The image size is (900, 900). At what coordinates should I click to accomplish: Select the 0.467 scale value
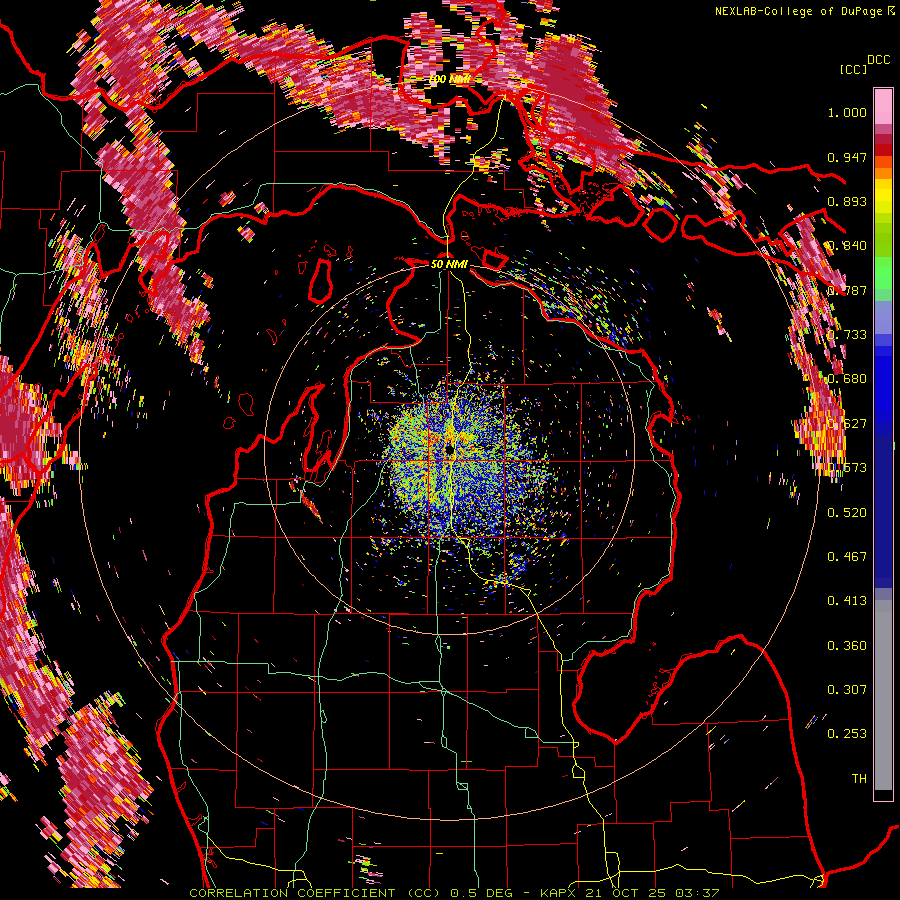847,557
